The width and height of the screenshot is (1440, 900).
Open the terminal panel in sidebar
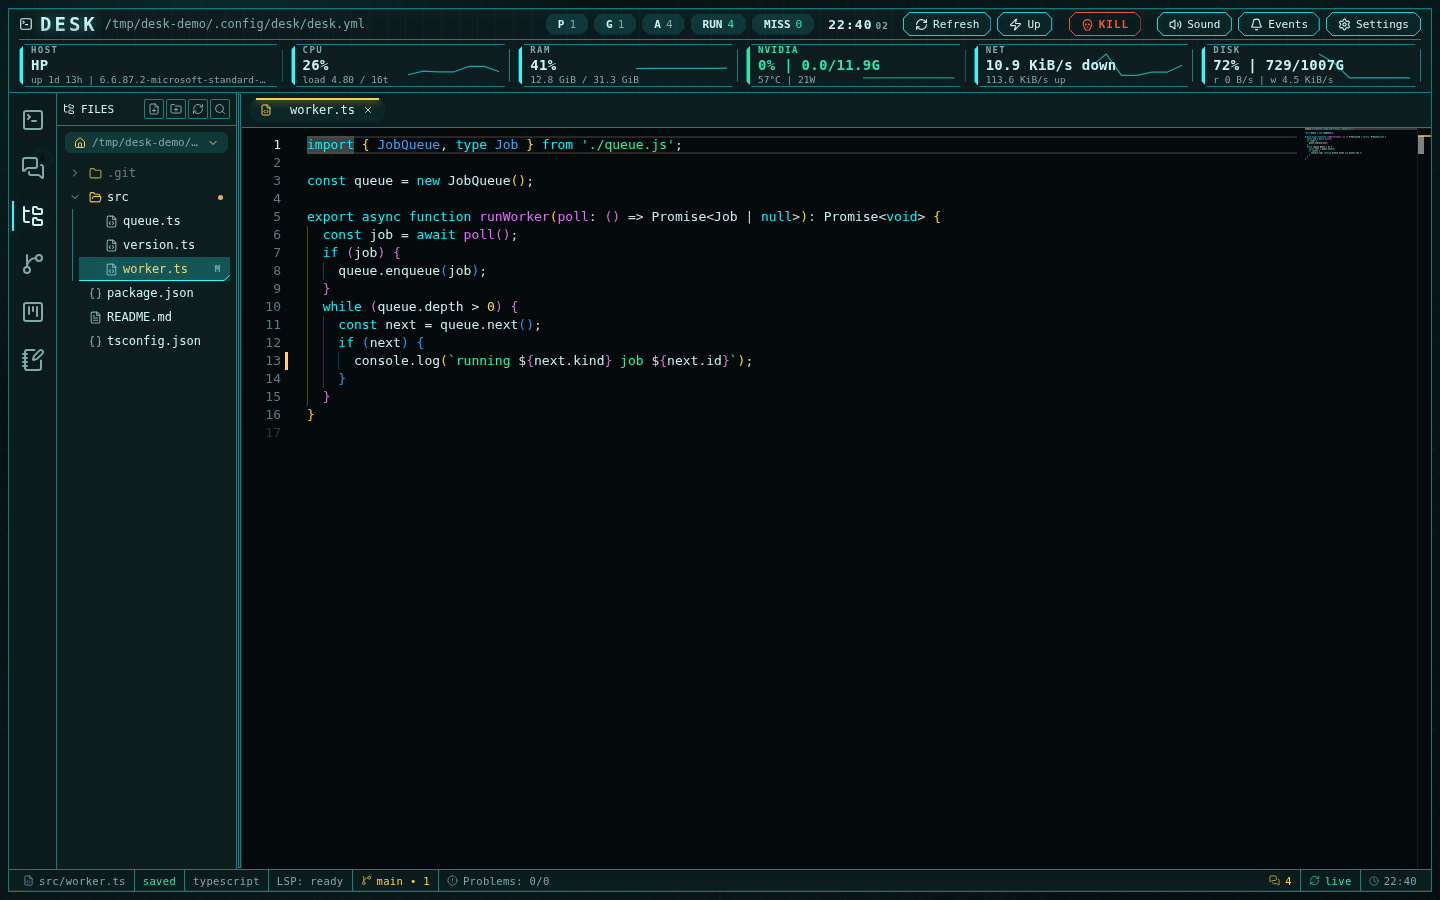[x=33, y=120]
